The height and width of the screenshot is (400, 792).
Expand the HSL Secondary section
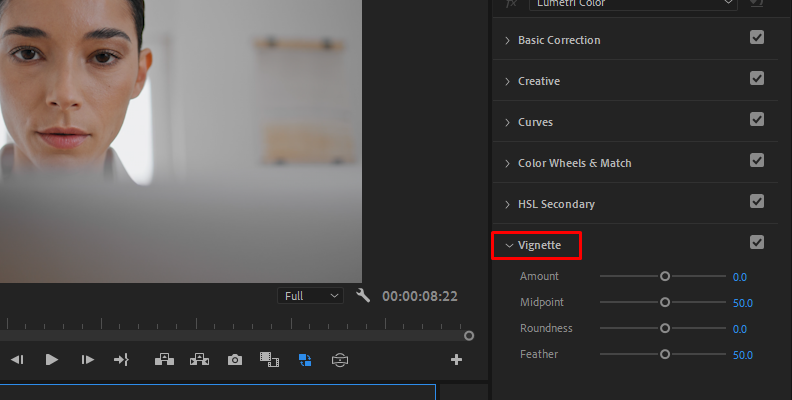point(508,204)
